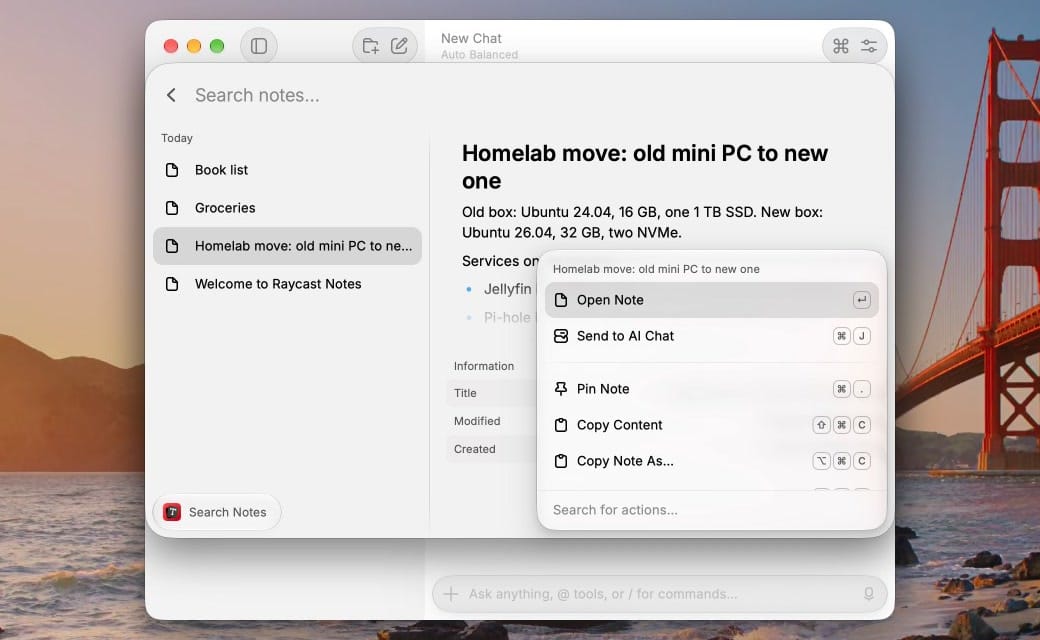Choose Send to AI Chat action

711,336
